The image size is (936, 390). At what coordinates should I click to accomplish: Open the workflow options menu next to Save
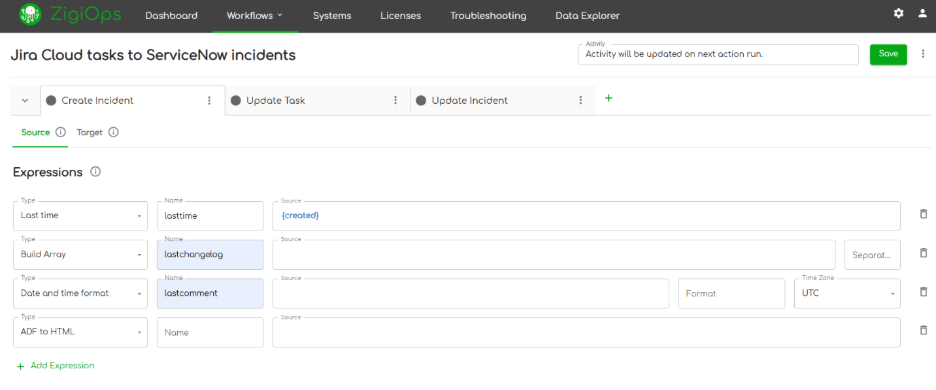click(x=923, y=54)
